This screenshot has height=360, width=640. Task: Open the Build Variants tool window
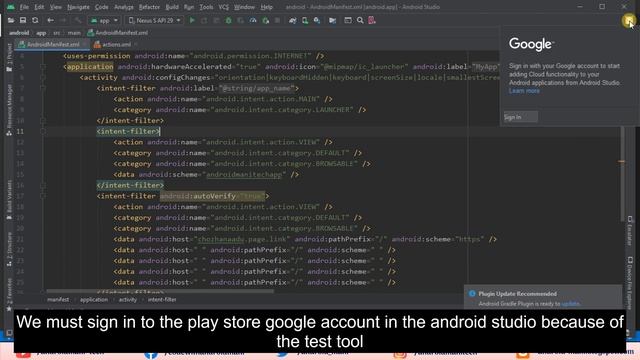(x=9, y=200)
